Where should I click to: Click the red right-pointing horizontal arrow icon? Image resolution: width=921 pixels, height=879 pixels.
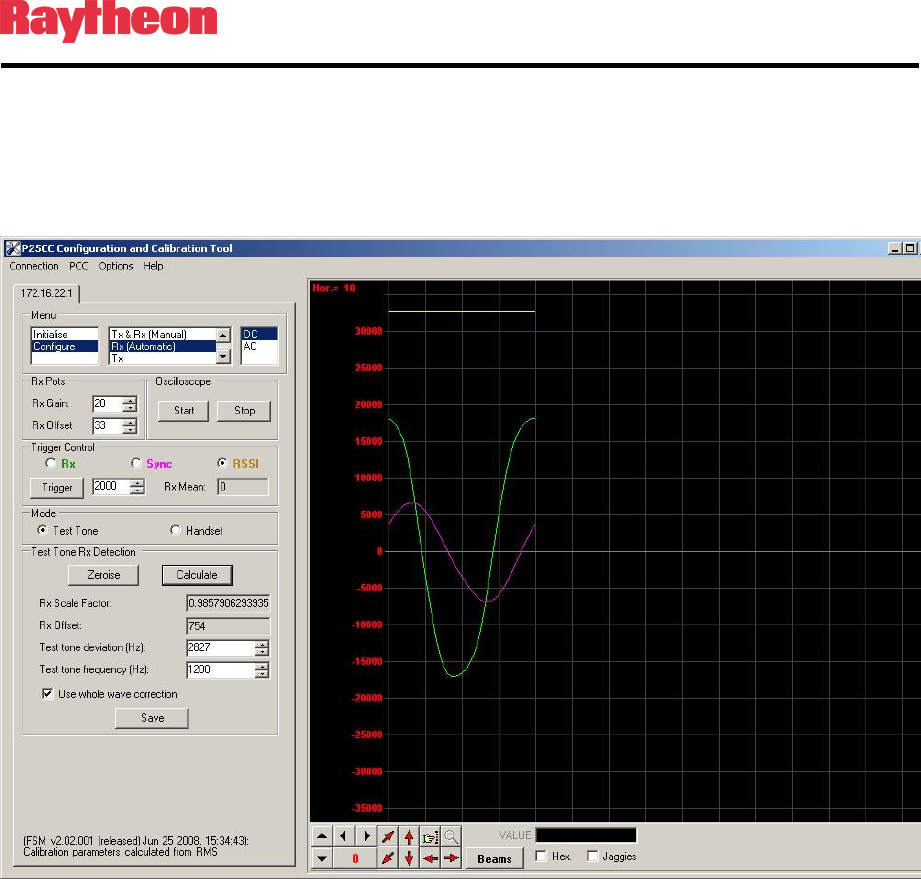pos(451,858)
